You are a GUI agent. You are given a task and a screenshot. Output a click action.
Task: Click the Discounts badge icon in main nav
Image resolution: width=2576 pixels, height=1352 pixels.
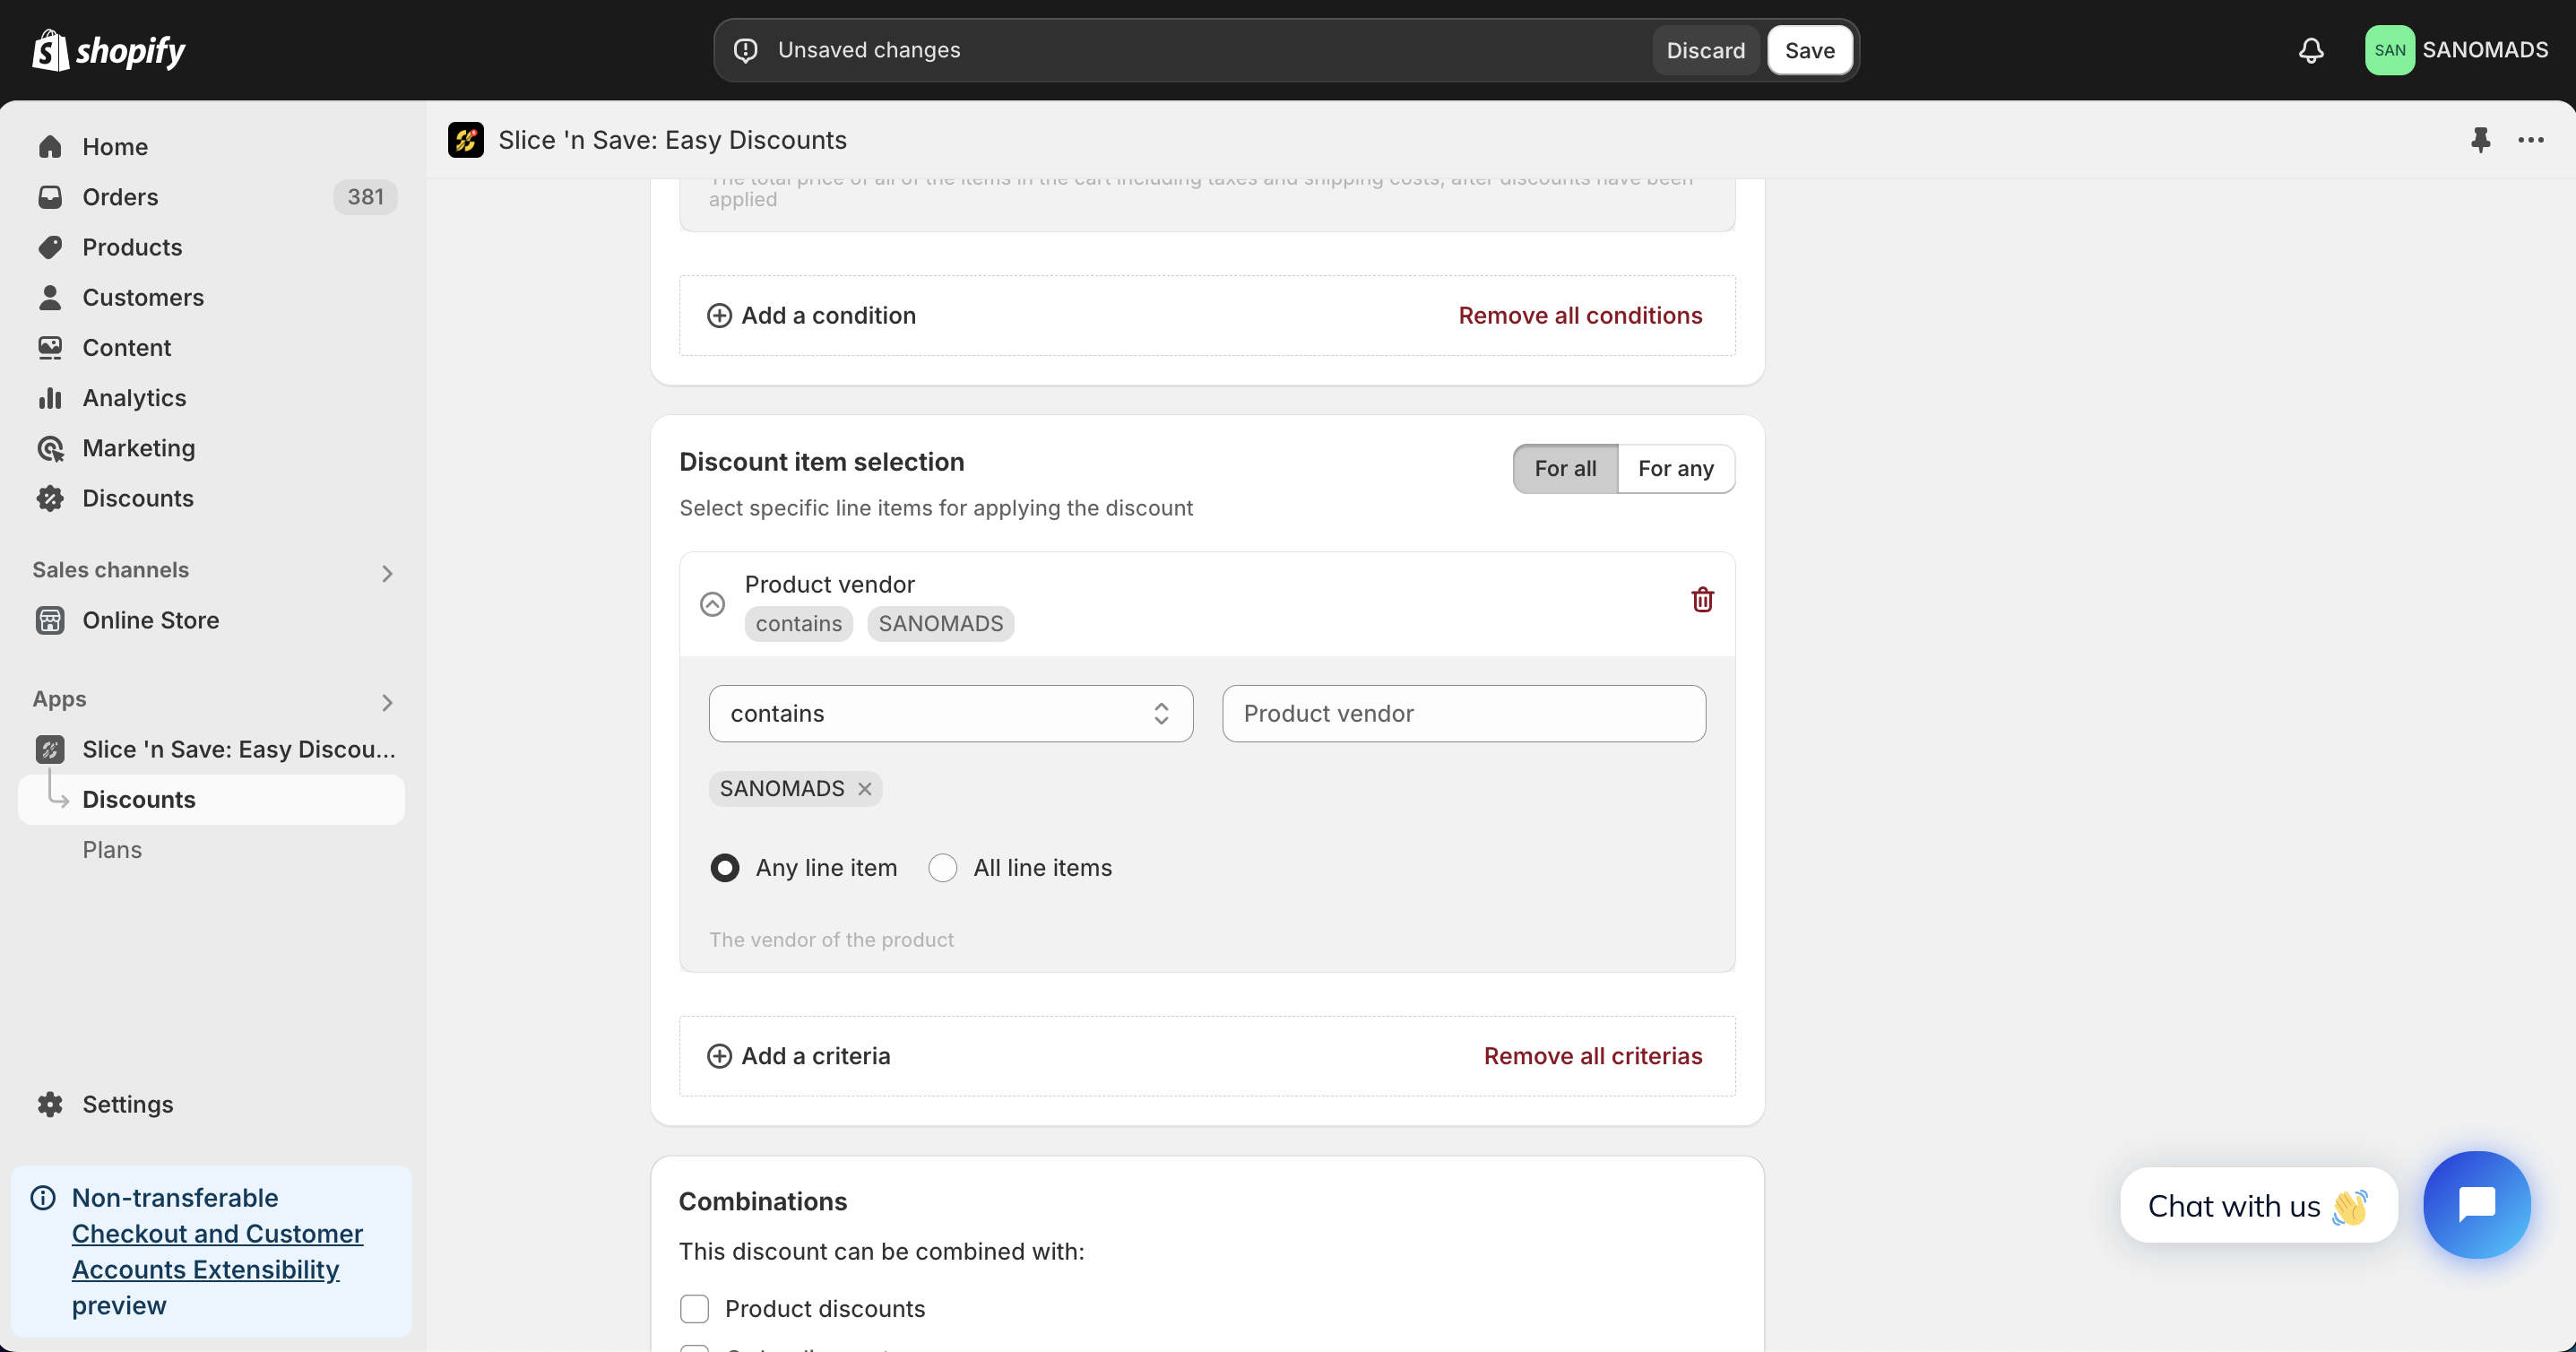50,498
